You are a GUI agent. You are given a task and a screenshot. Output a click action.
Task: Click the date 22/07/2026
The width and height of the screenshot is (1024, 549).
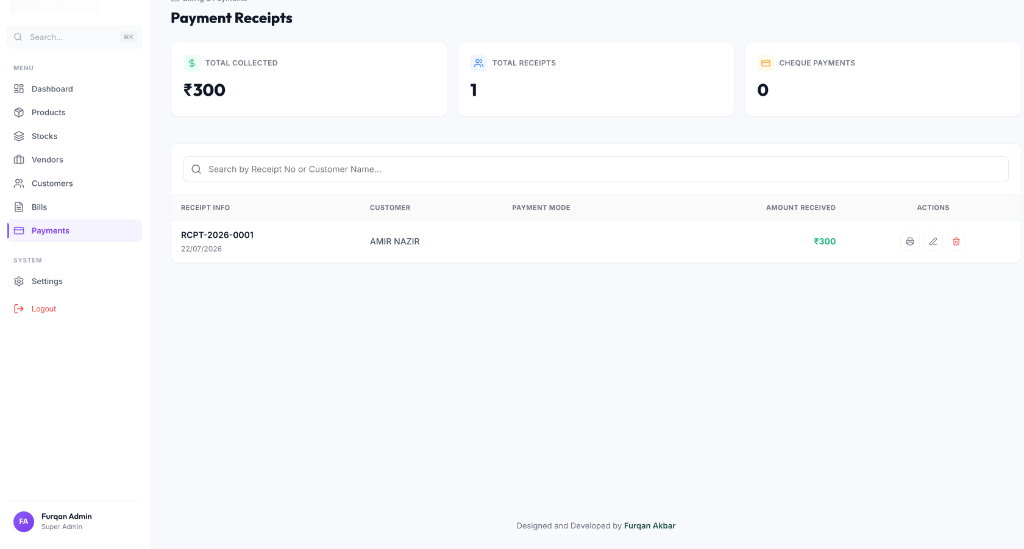point(201,249)
